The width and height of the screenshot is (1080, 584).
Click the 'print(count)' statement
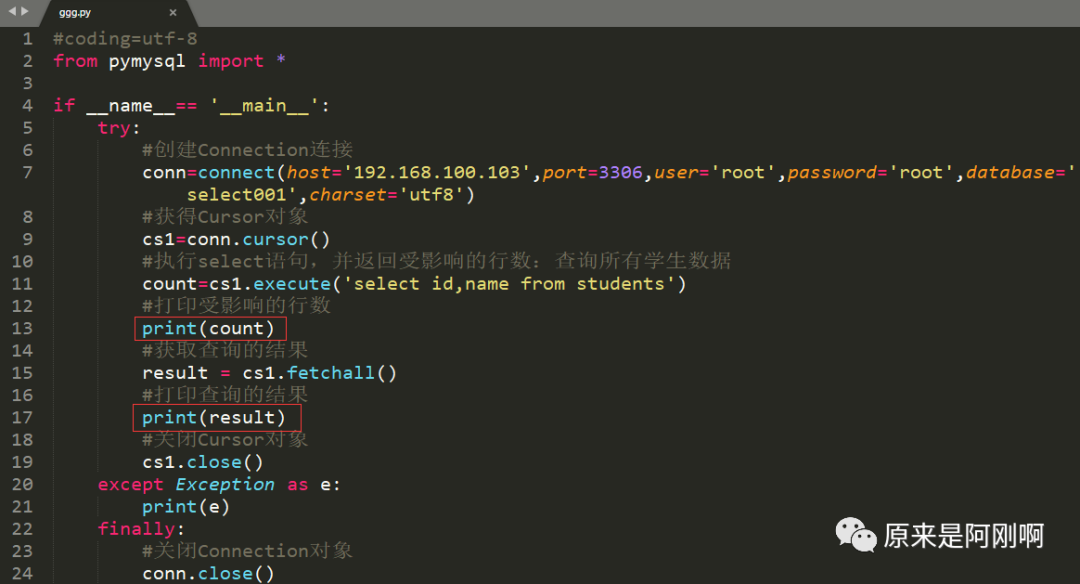point(208,328)
